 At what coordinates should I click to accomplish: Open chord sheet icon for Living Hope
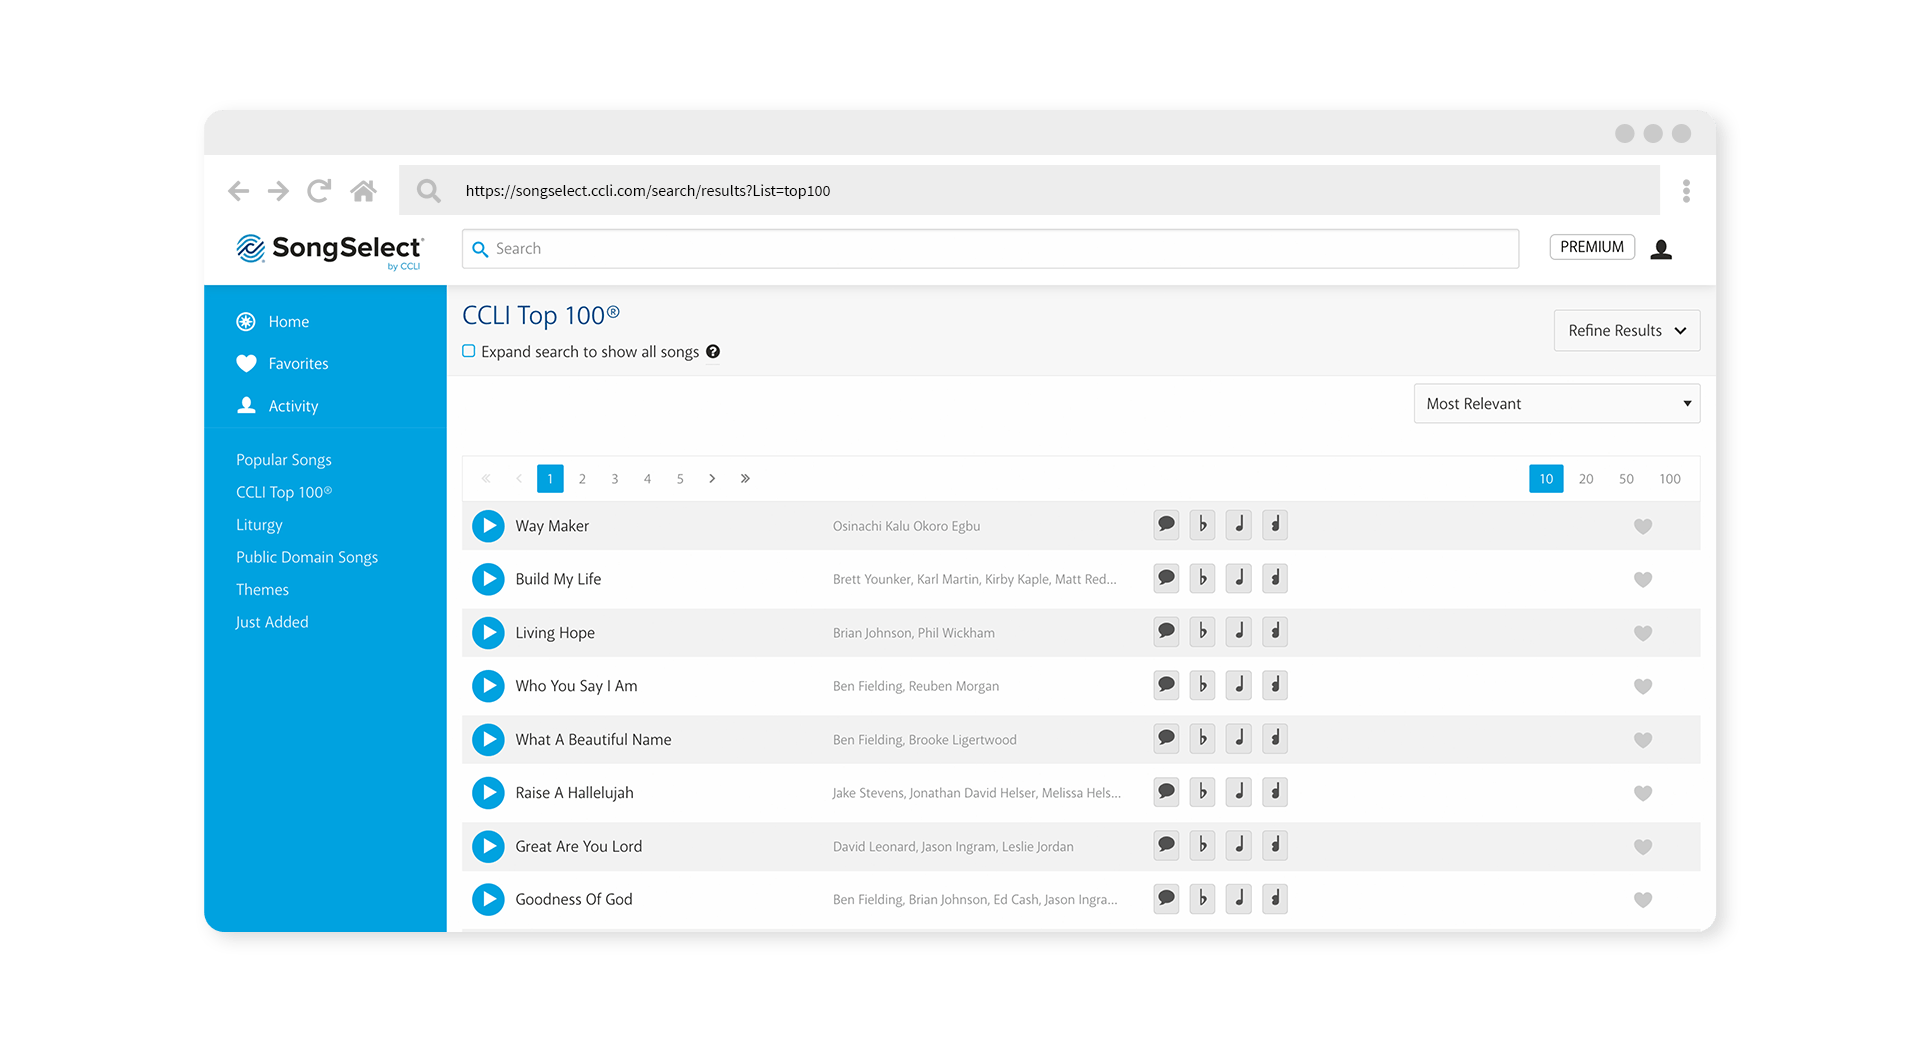coord(1202,632)
